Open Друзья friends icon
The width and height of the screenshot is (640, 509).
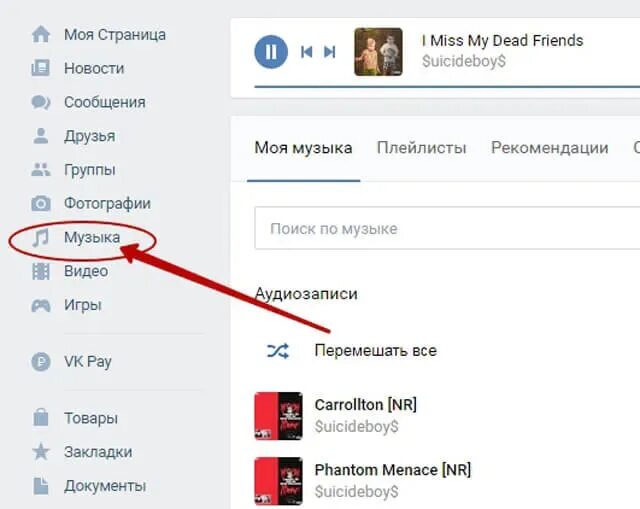[x=41, y=136]
